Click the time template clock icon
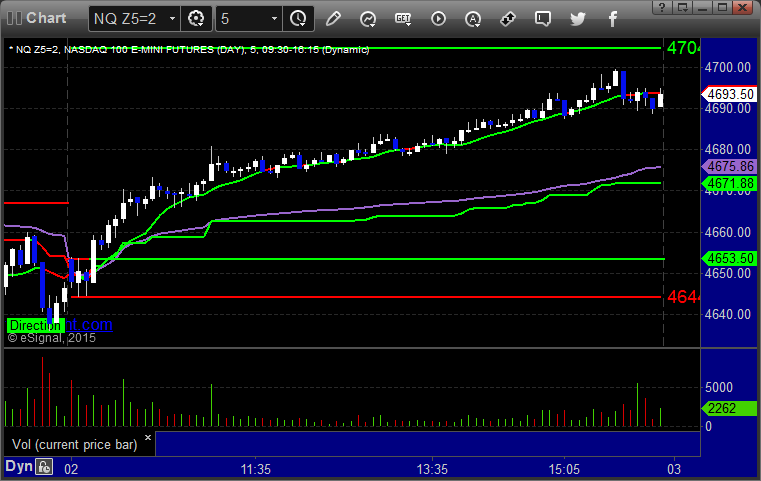Image resolution: width=761 pixels, height=481 pixels. tap(298, 19)
